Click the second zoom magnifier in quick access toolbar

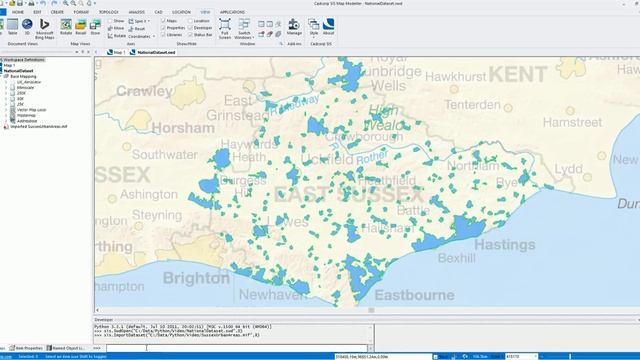73,3
